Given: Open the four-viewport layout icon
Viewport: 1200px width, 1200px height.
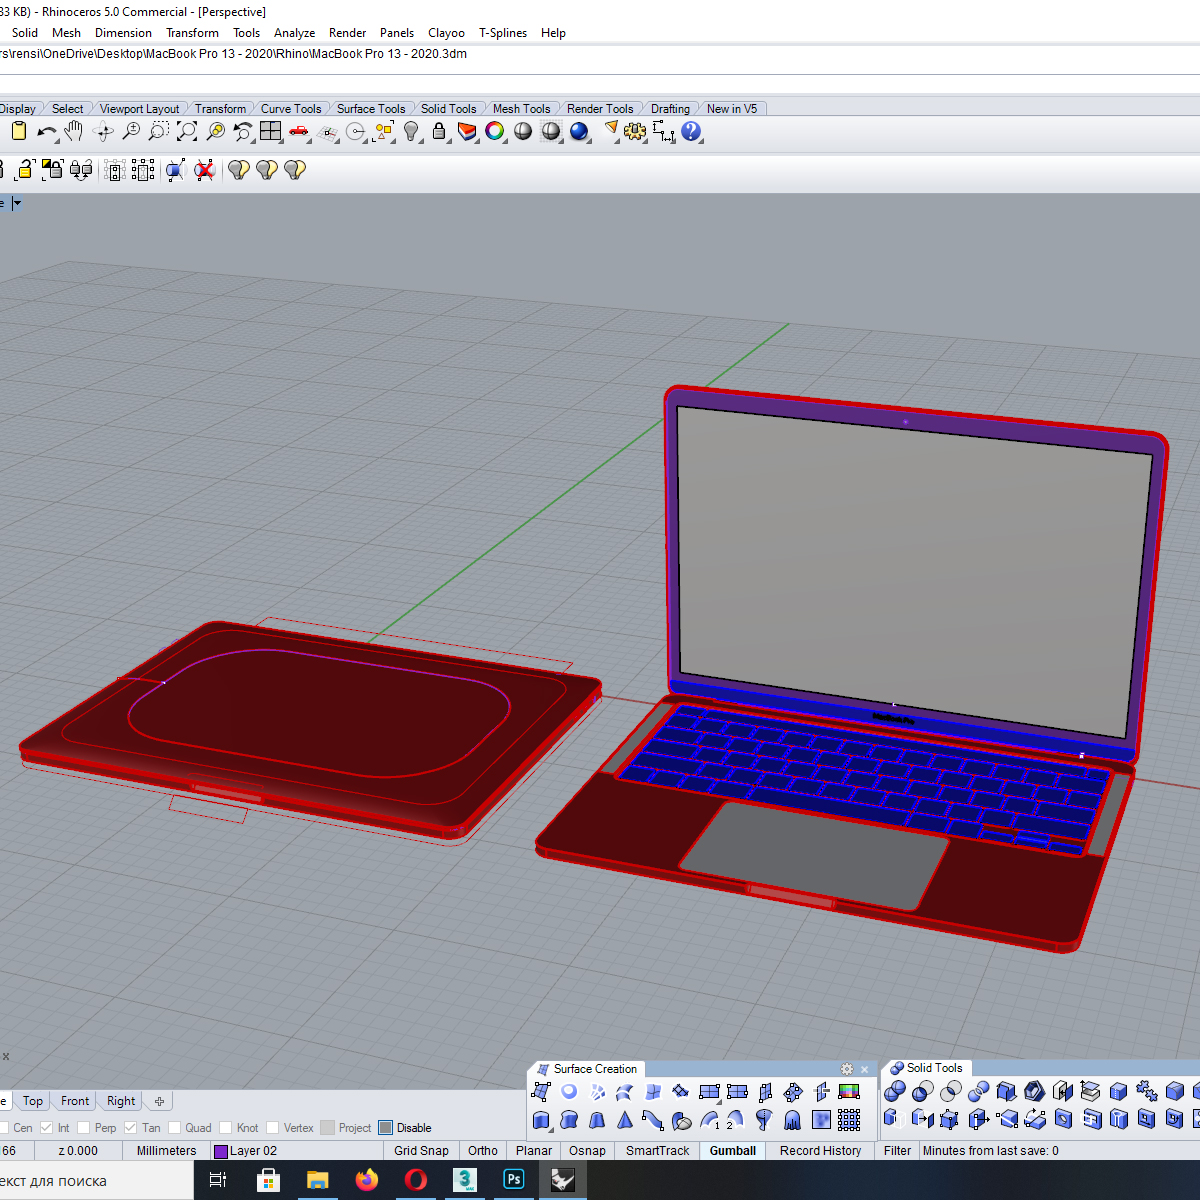Looking at the screenshot, I should [271, 132].
